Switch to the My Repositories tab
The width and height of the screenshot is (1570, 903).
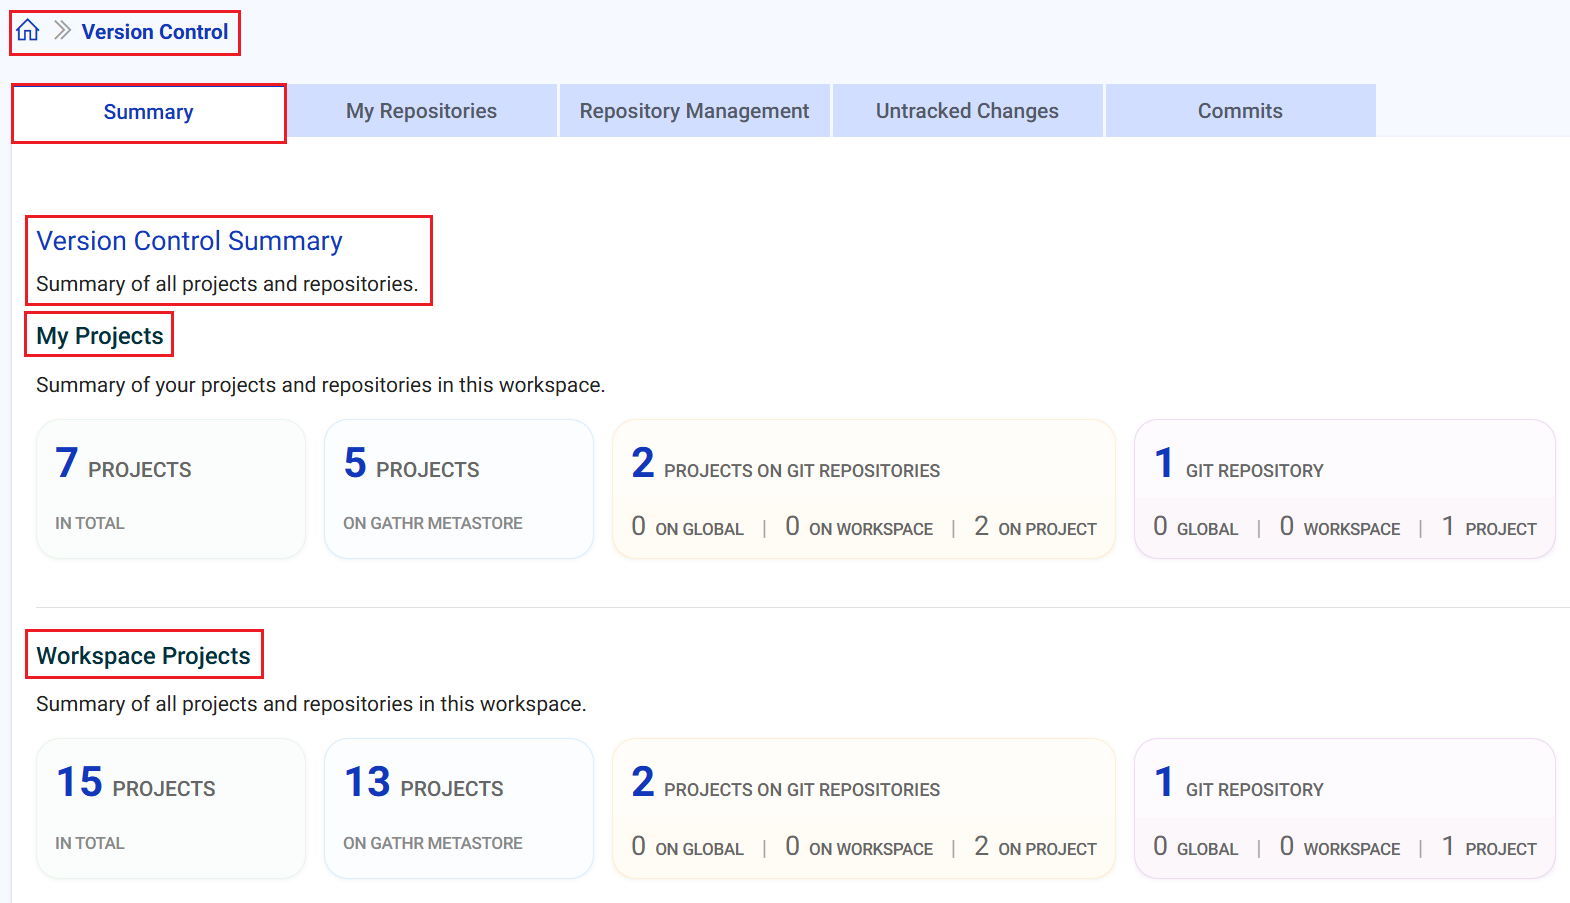coord(421,111)
